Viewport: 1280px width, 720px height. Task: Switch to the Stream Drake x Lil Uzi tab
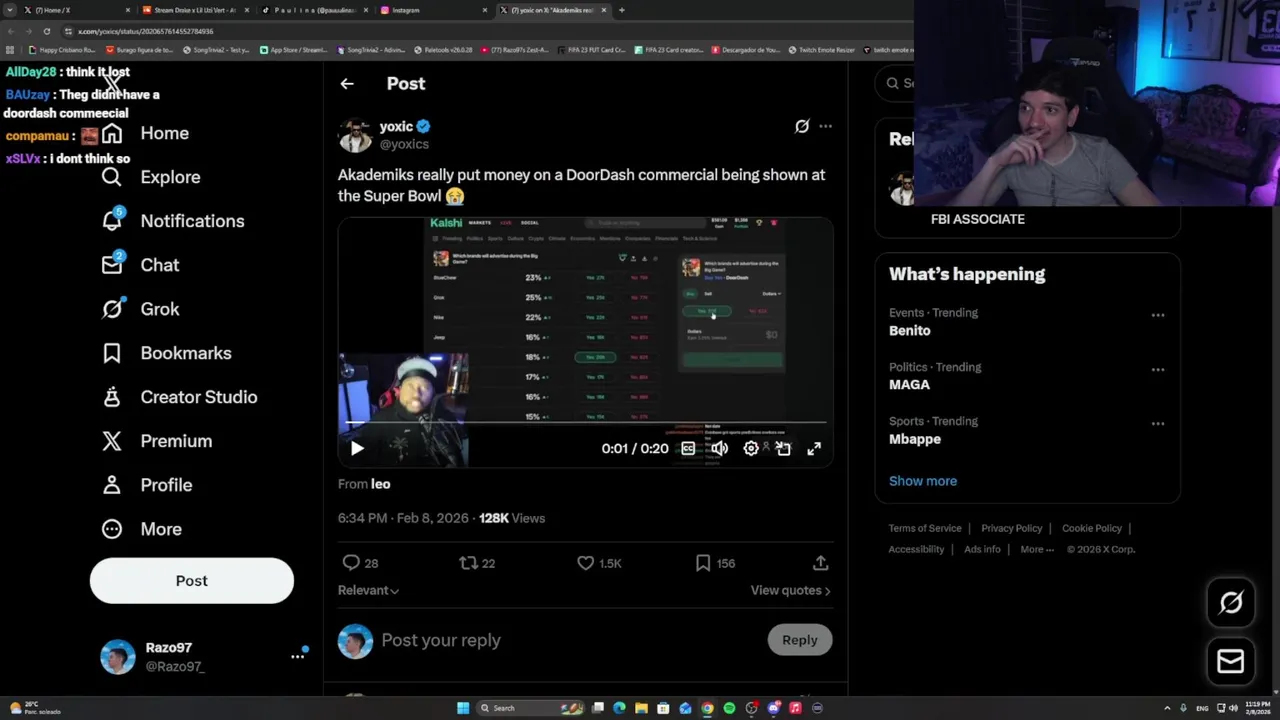(195, 10)
